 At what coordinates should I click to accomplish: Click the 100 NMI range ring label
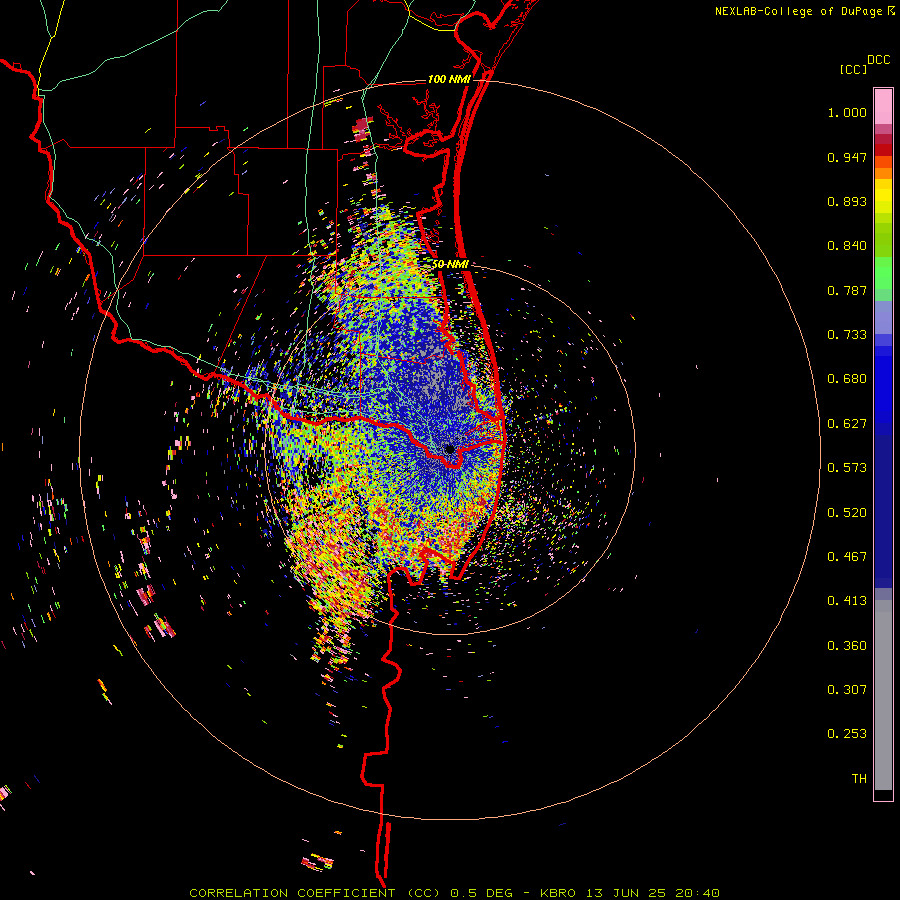click(449, 79)
